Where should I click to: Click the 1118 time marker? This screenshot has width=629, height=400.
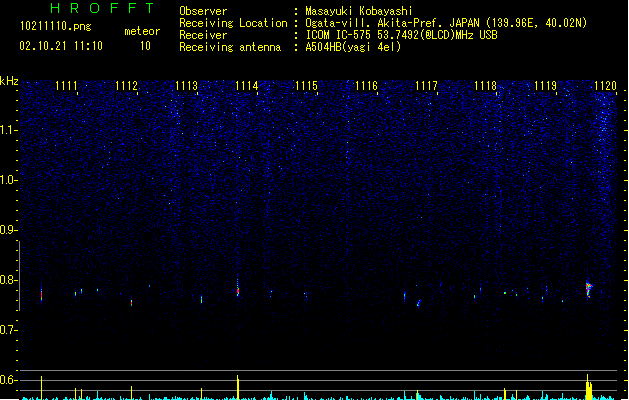tap(485, 86)
